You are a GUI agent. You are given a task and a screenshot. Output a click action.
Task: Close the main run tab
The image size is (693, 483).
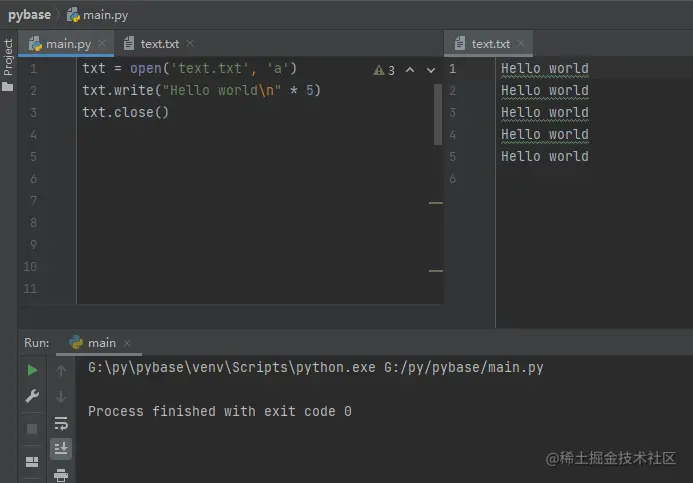[x=127, y=343]
